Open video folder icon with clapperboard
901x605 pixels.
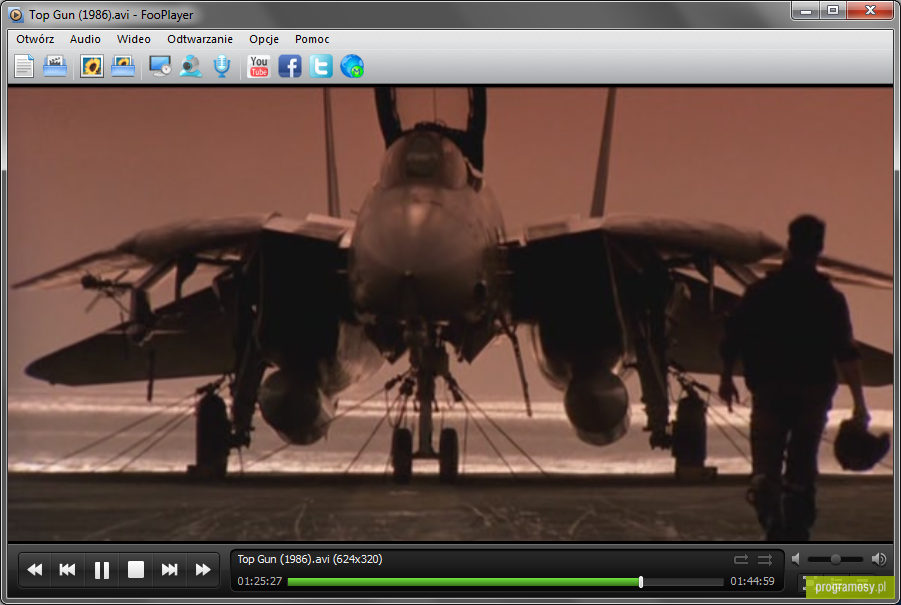[55, 66]
